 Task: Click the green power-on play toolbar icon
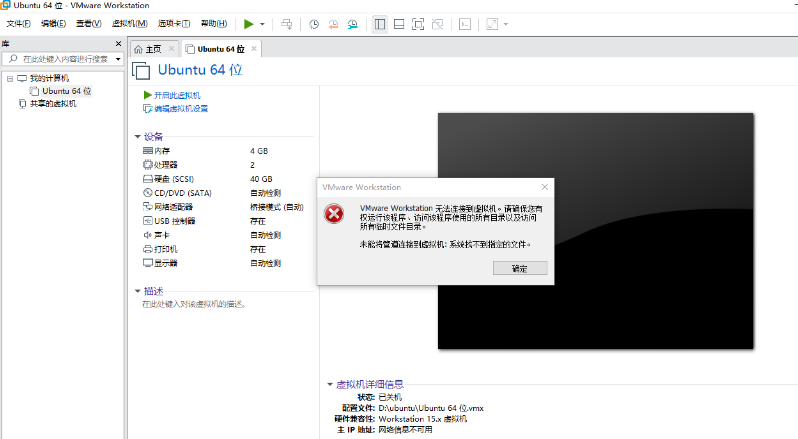(x=248, y=24)
